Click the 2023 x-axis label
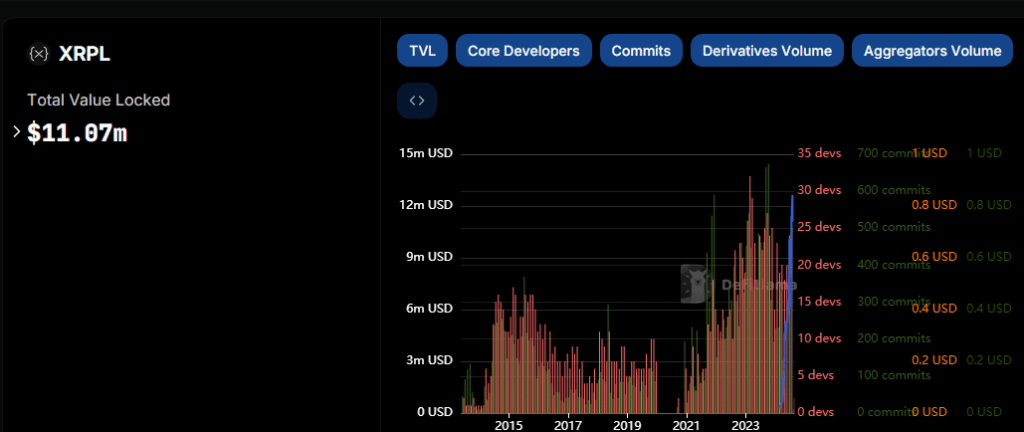 (746, 425)
